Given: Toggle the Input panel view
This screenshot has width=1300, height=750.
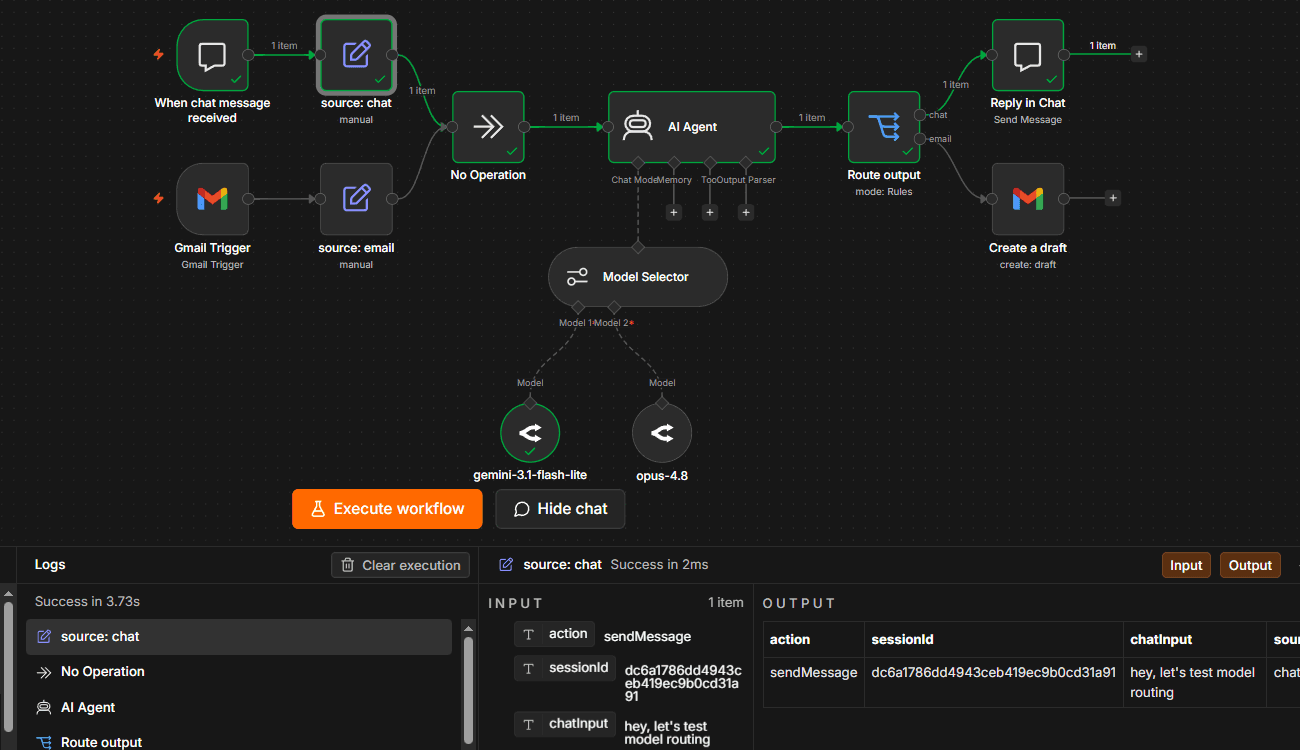Looking at the screenshot, I should tap(1186, 565).
